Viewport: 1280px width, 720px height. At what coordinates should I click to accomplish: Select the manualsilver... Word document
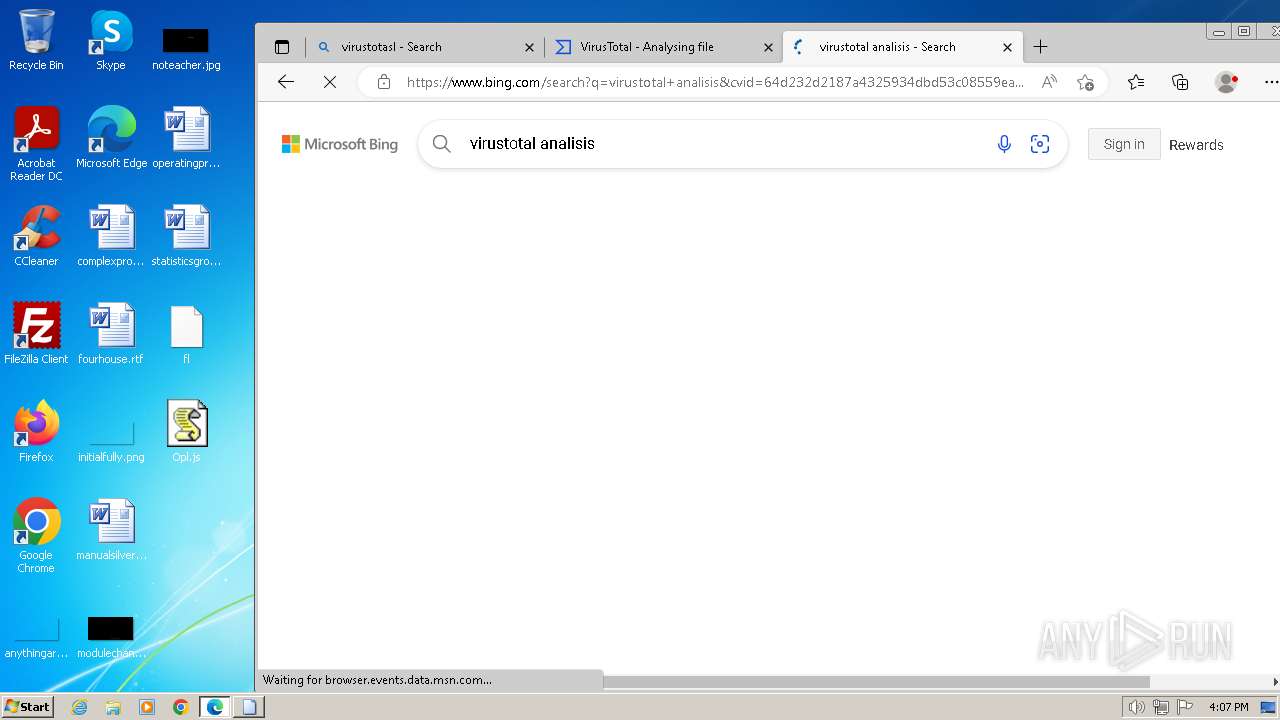pos(111,530)
